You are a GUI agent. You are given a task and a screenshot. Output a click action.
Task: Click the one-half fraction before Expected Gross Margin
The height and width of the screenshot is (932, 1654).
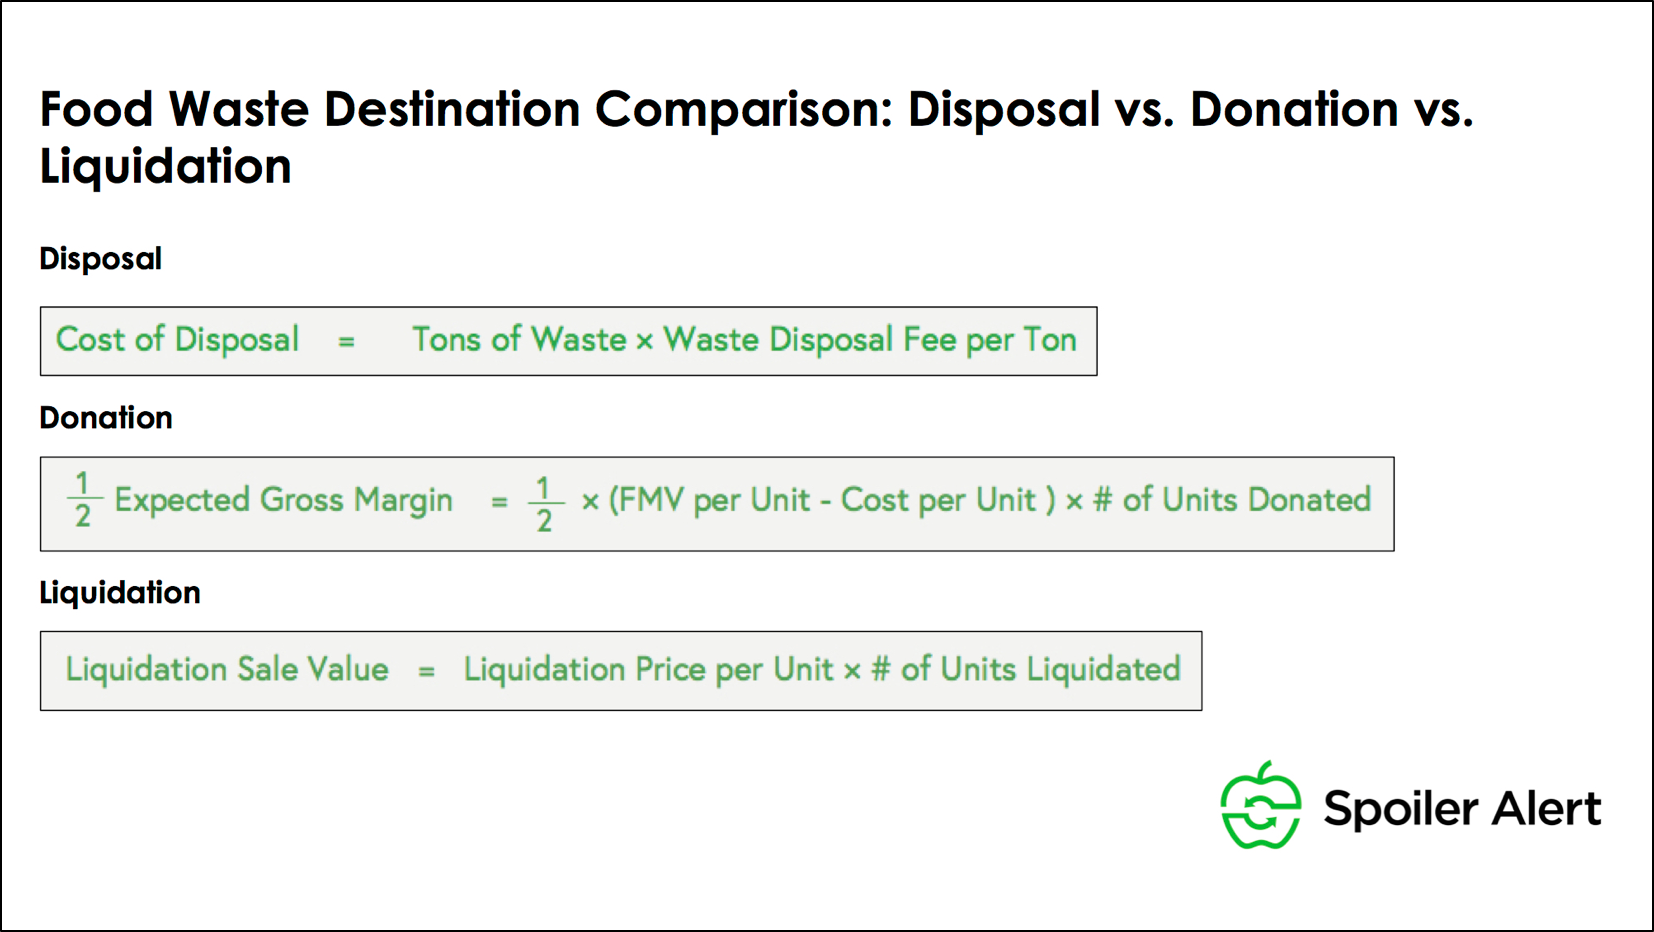[x=83, y=500]
